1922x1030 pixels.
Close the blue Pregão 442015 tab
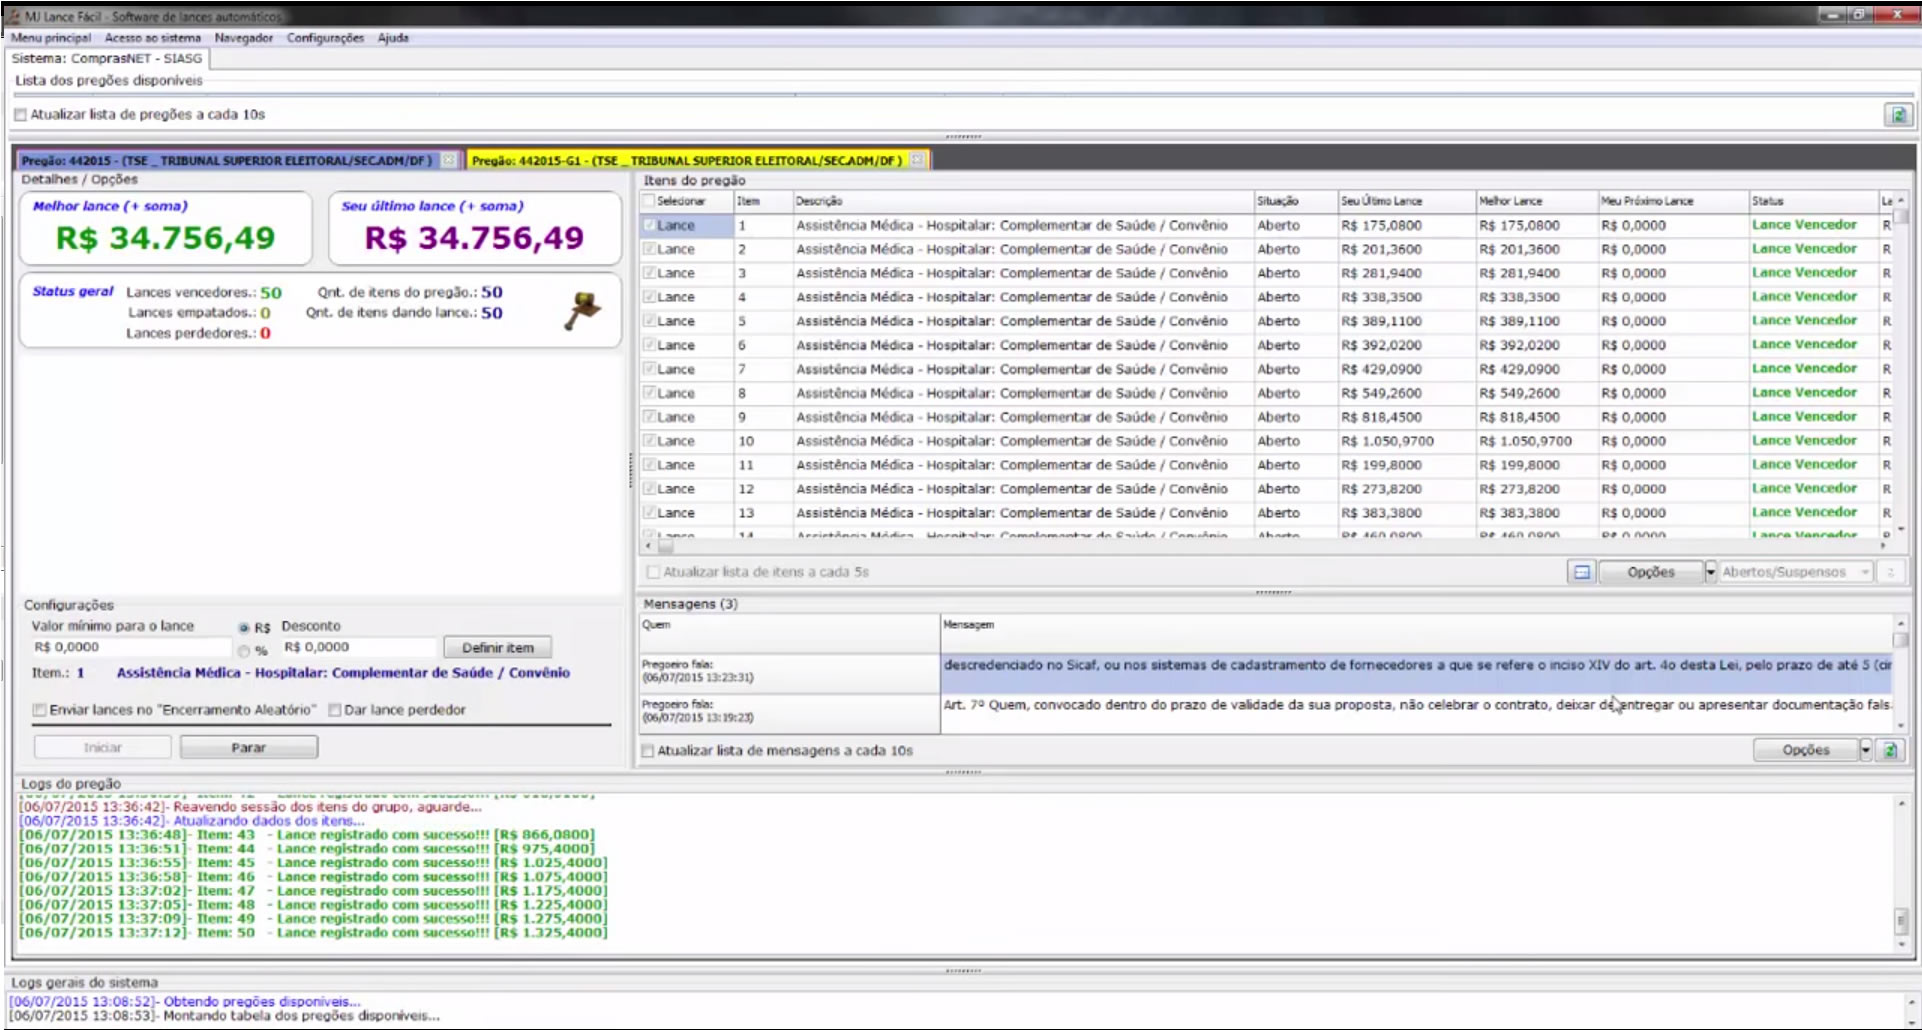[449, 160]
